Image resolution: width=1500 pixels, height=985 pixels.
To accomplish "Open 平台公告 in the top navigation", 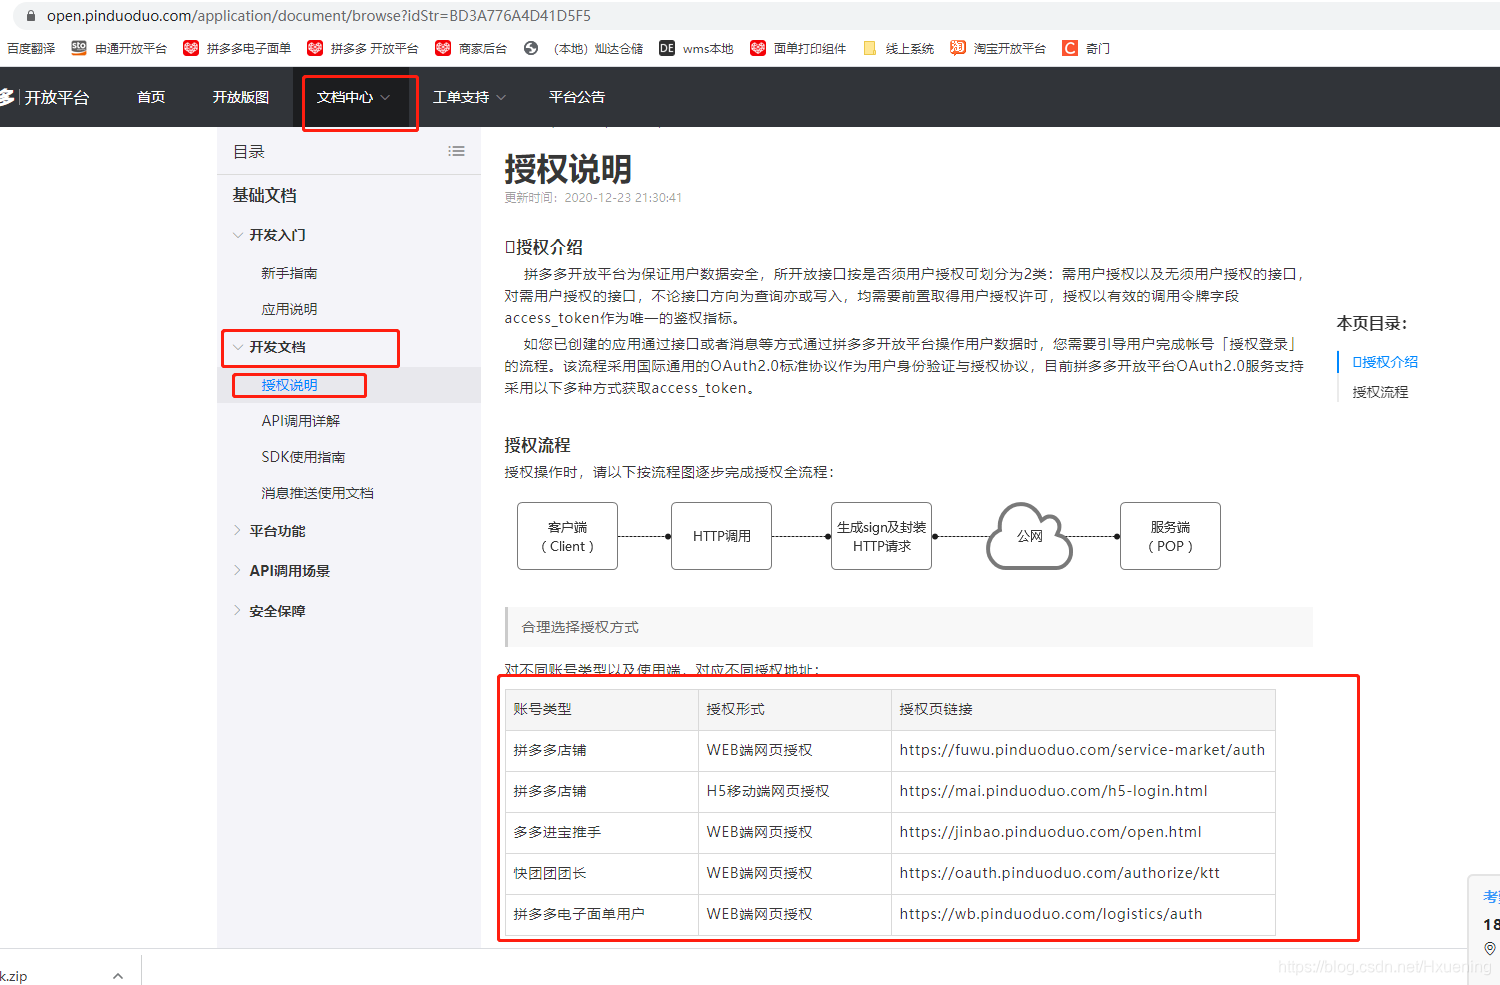I will pyautogui.click(x=577, y=97).
